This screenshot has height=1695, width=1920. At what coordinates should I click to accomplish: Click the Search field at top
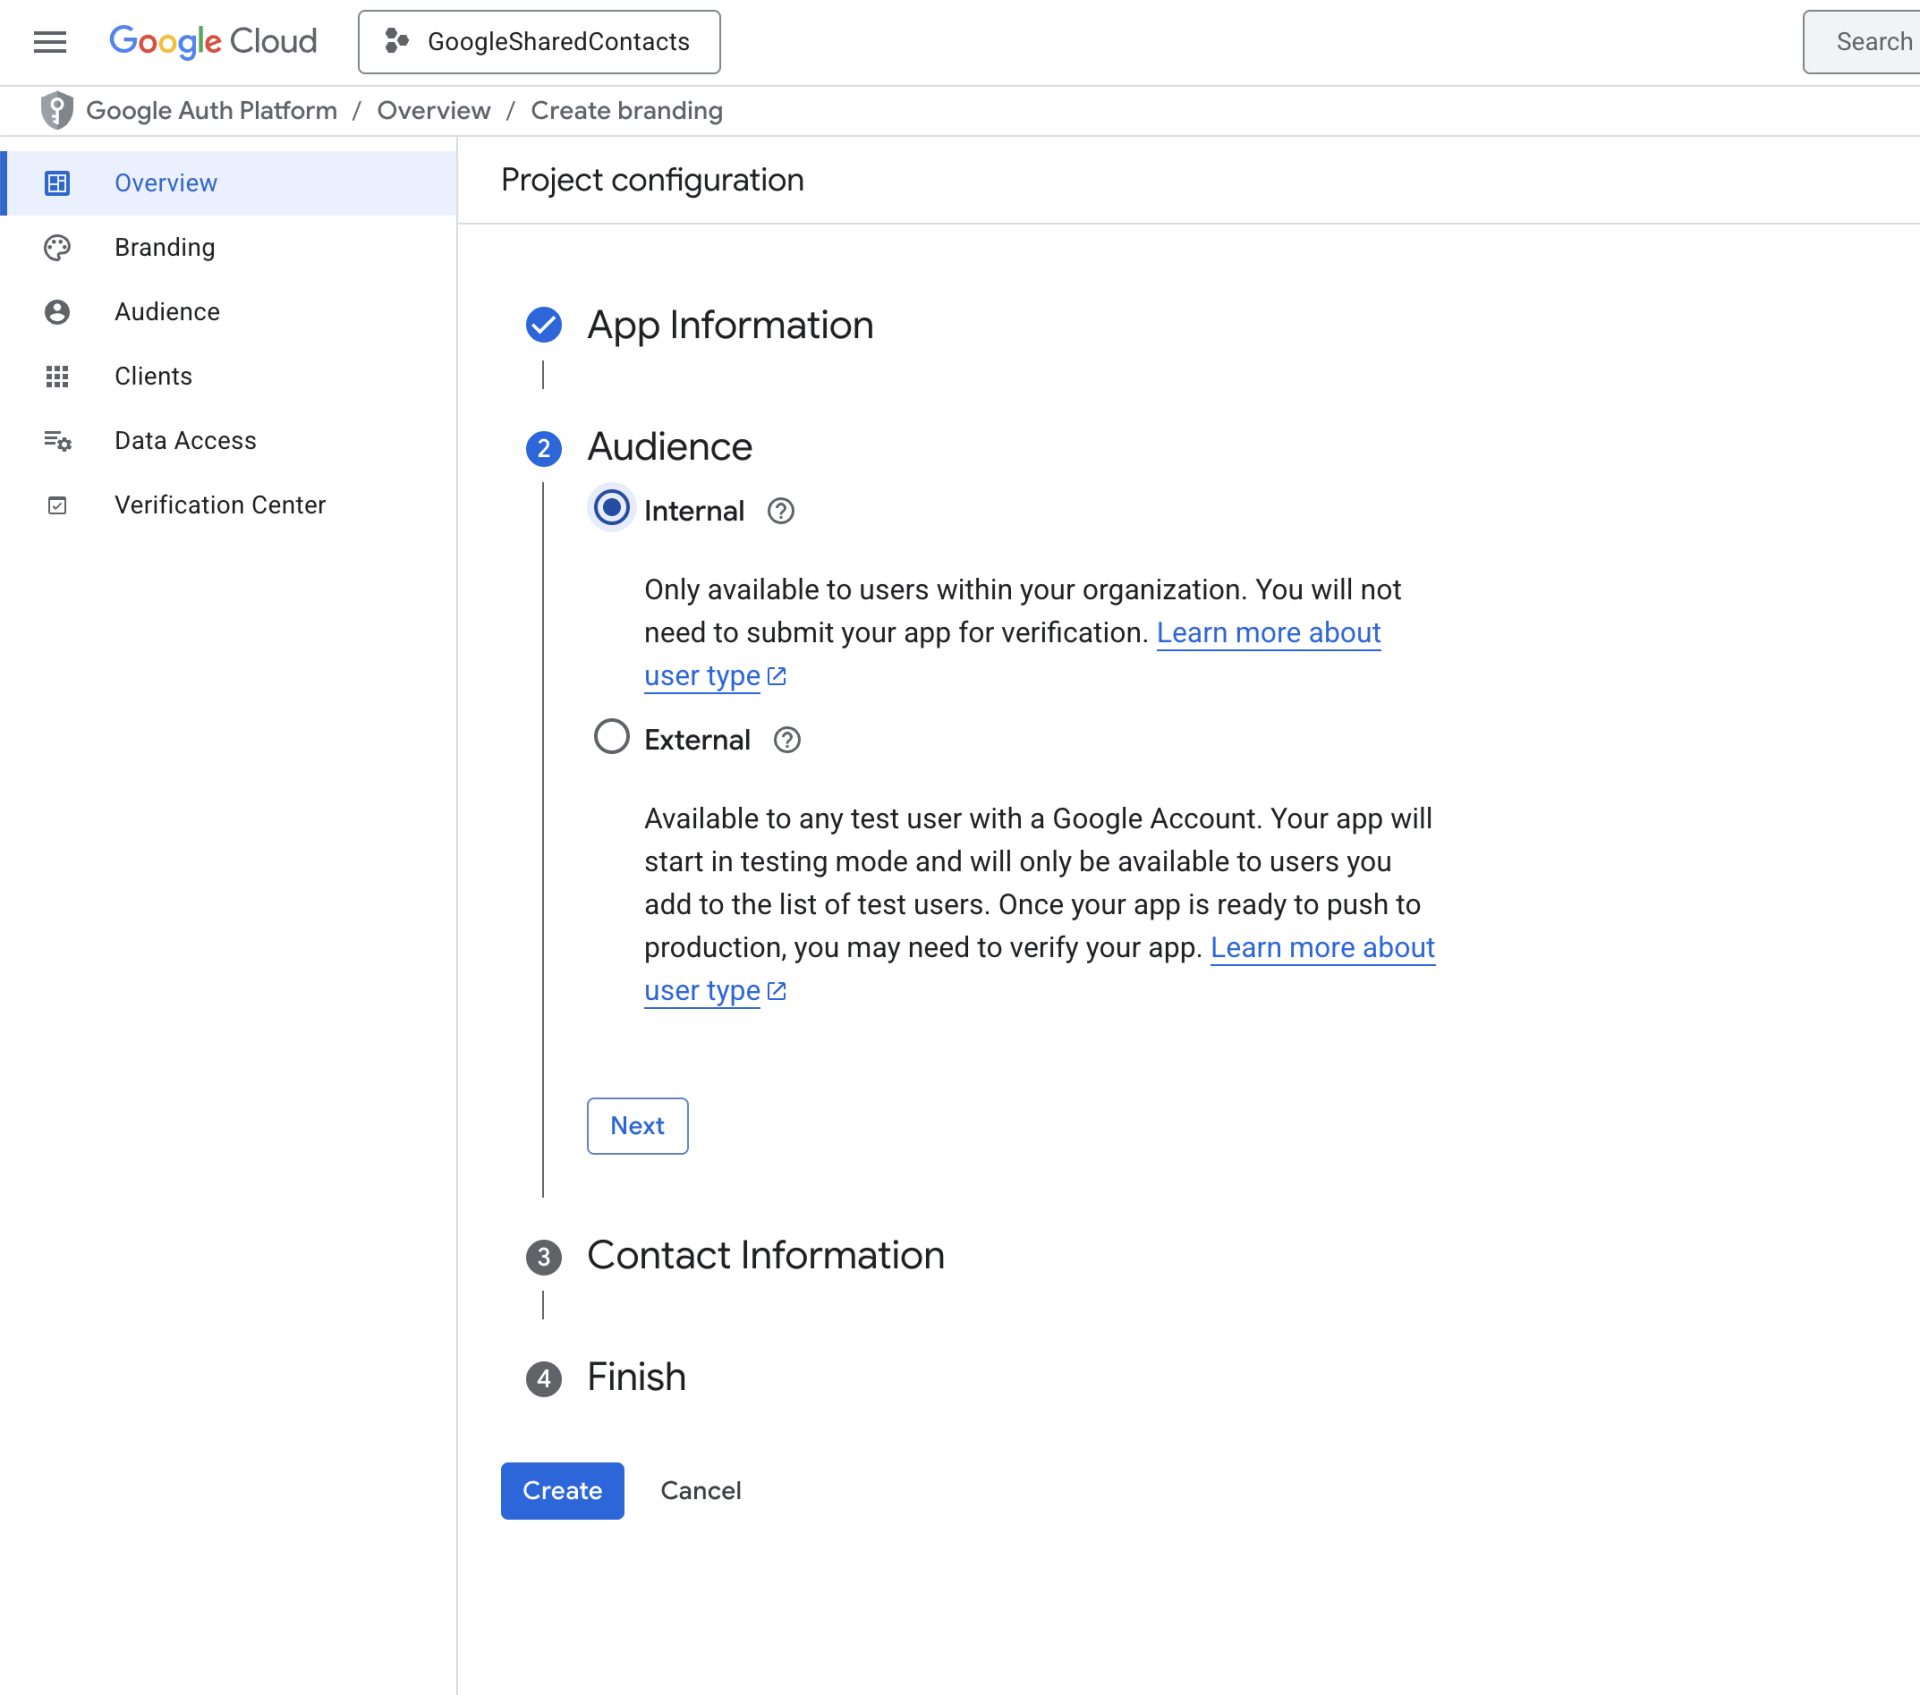click(1861, 42)
